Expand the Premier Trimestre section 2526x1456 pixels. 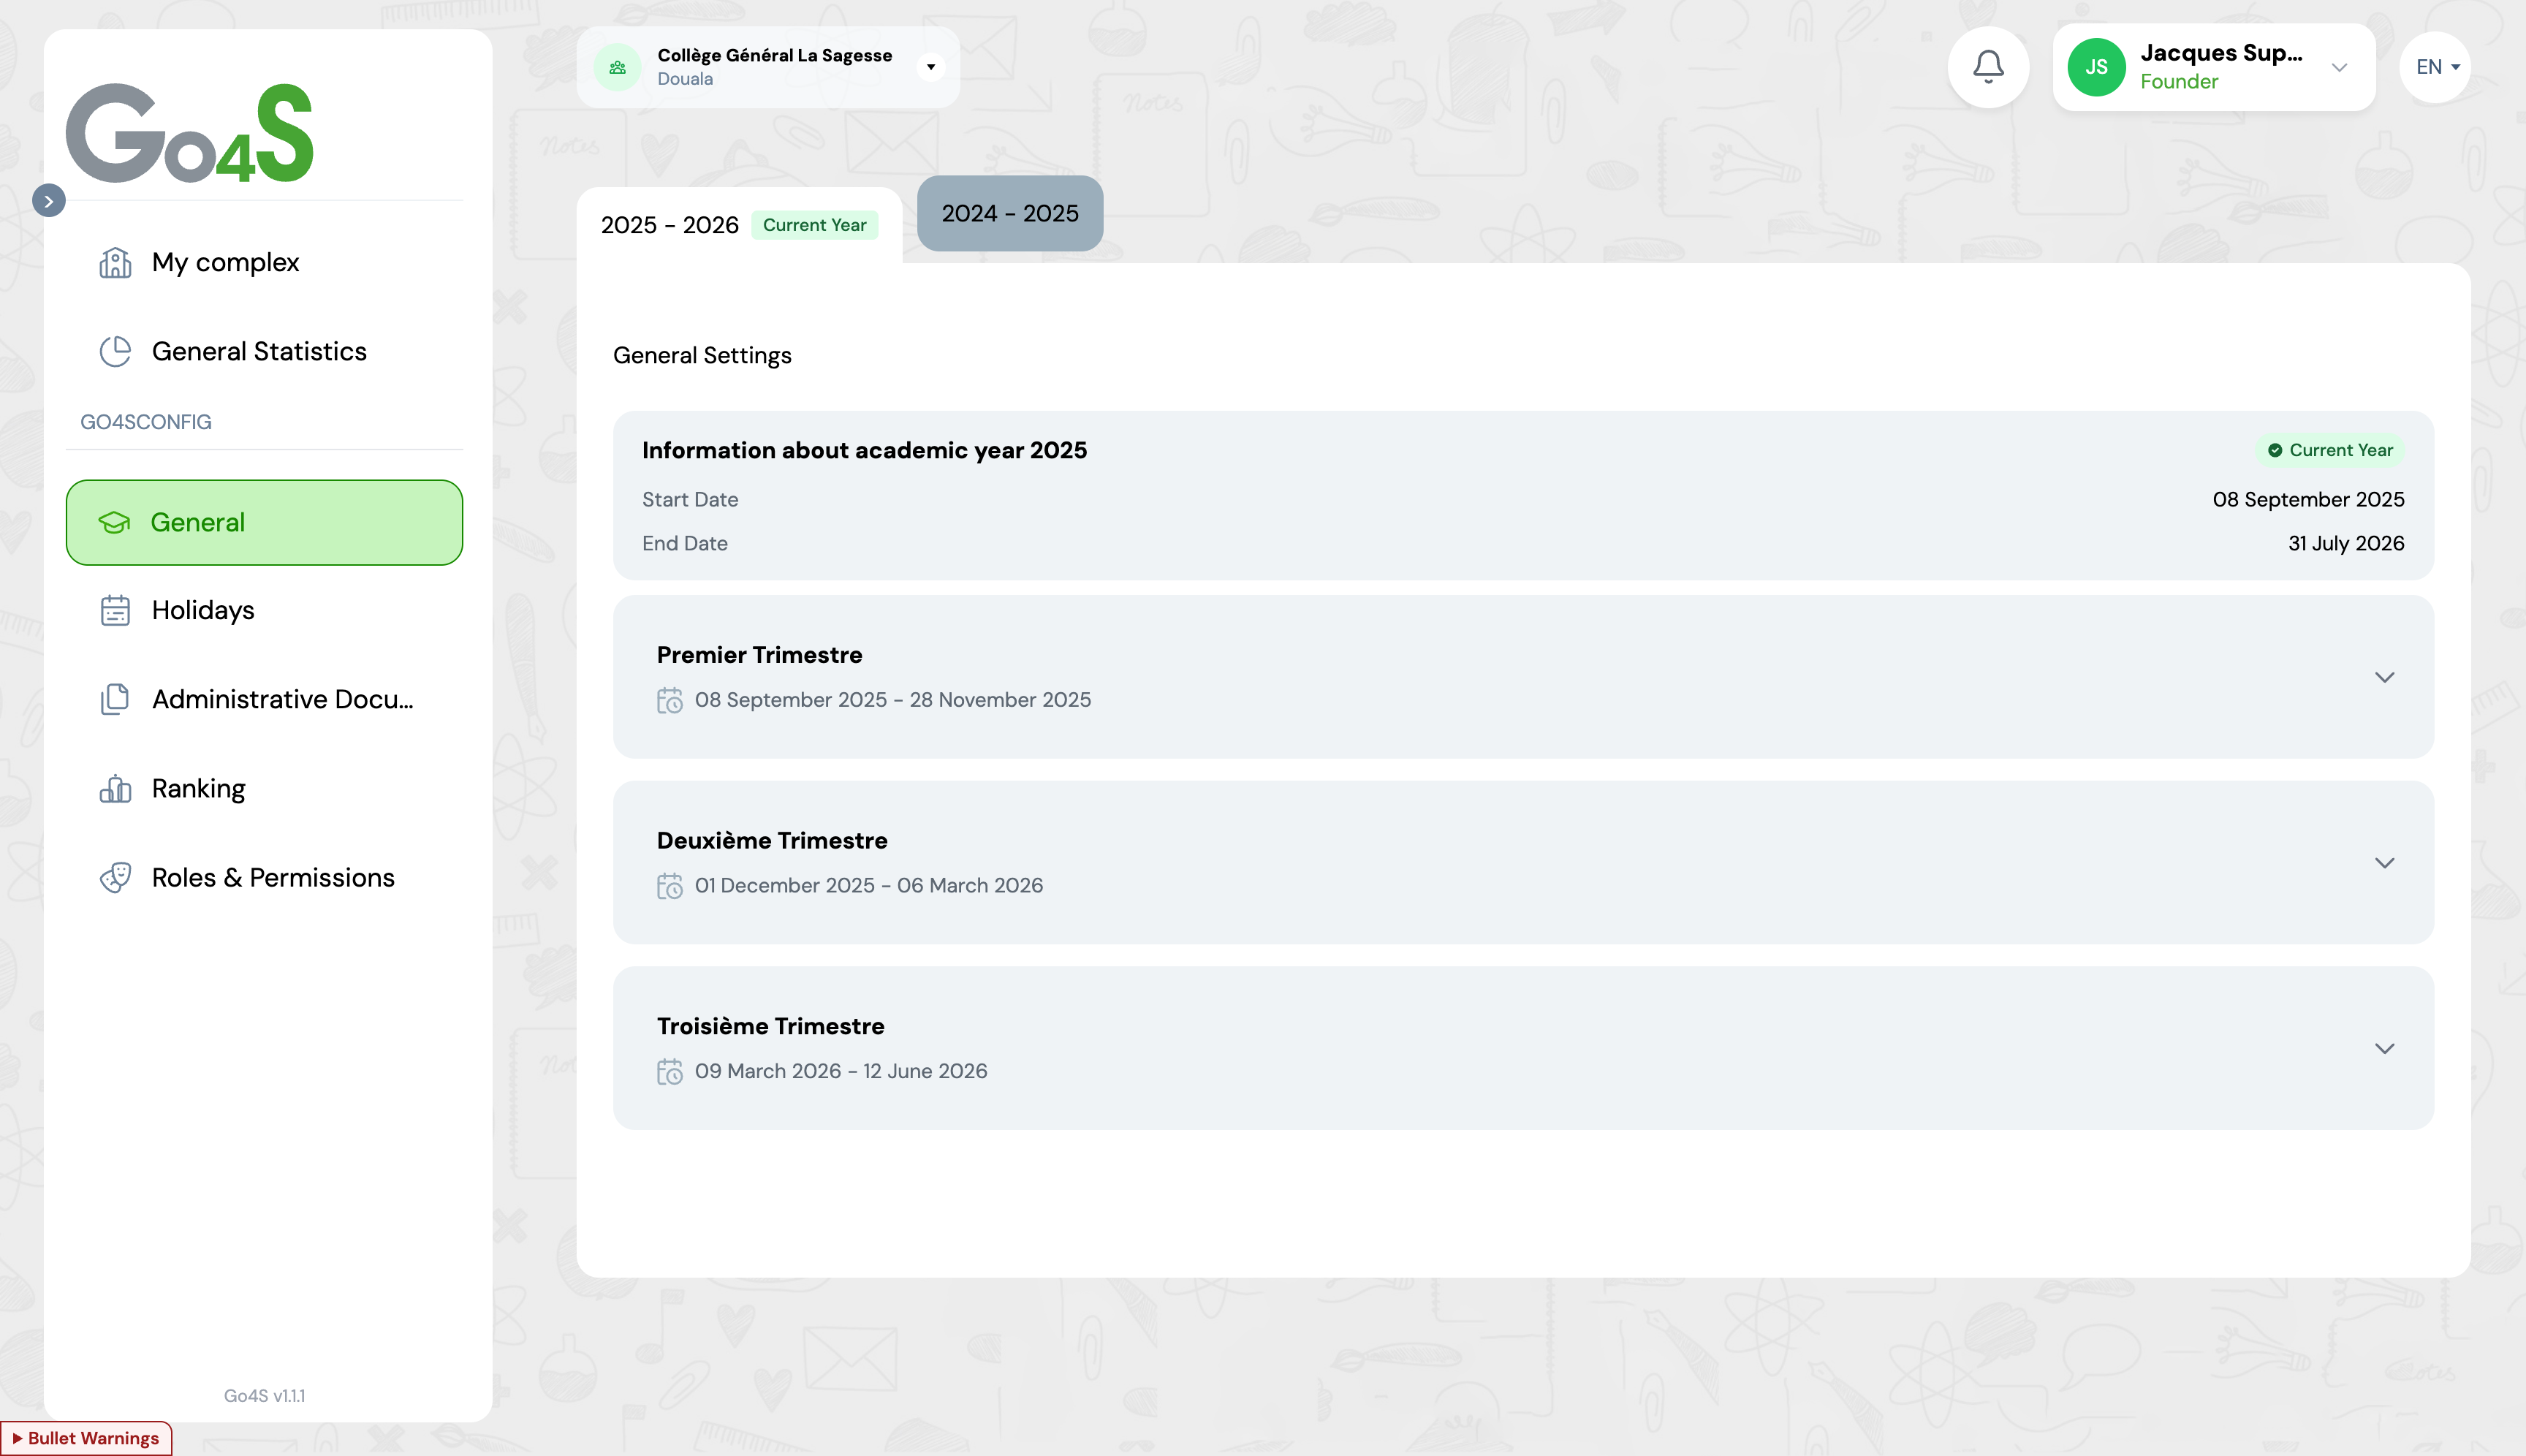(x=2384, y=677)
